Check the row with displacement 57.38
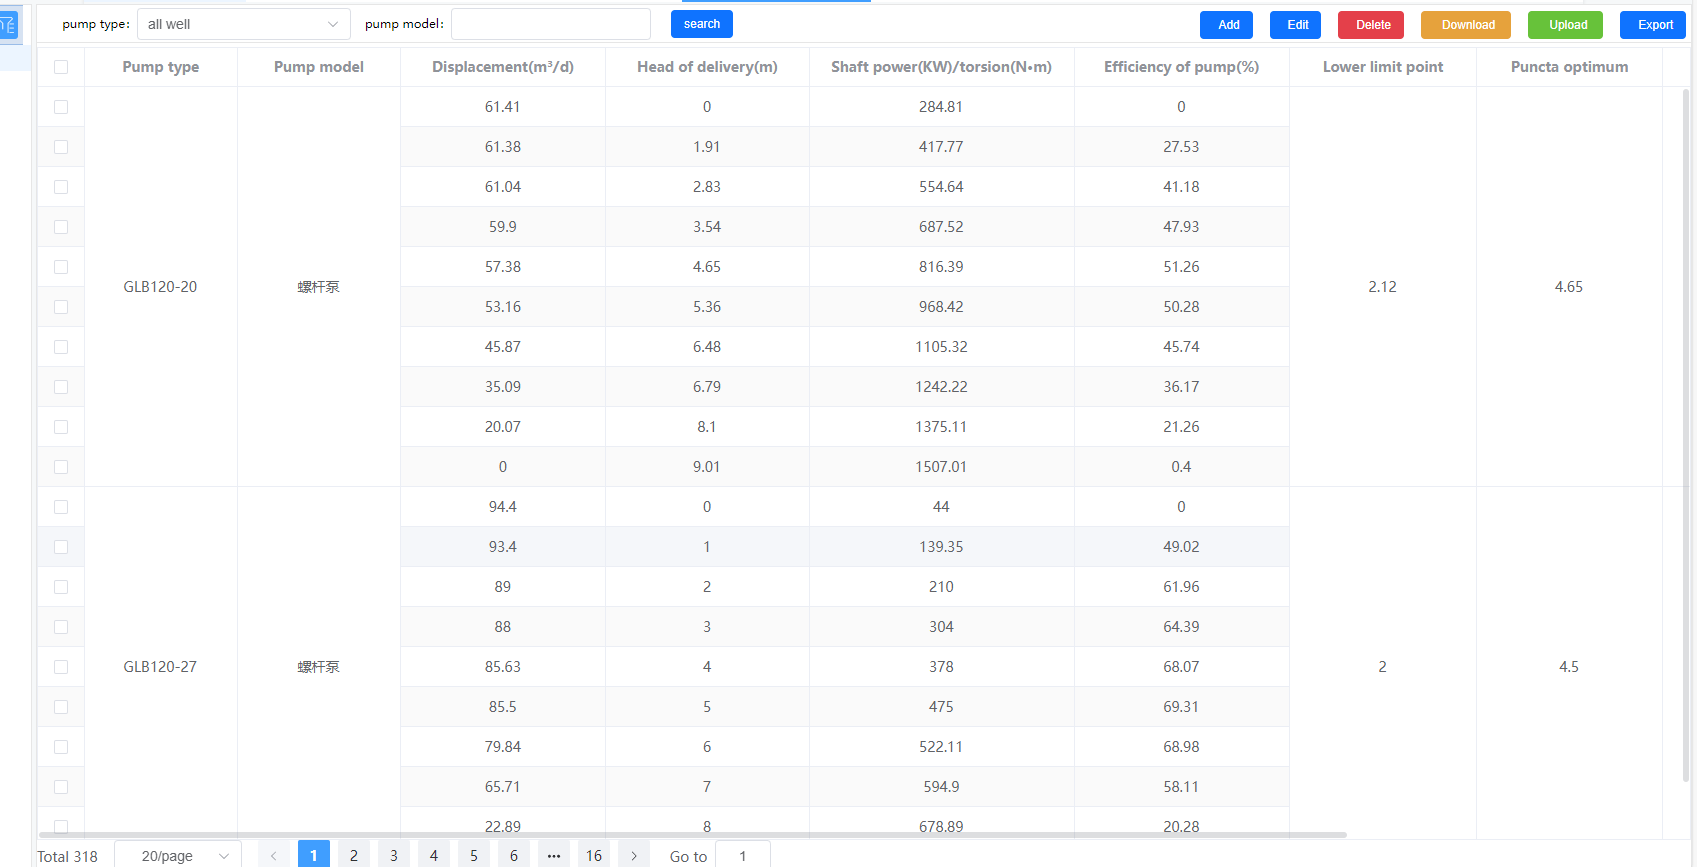Viewport: 1697px width, 867px height. click(x=61, y=267)
